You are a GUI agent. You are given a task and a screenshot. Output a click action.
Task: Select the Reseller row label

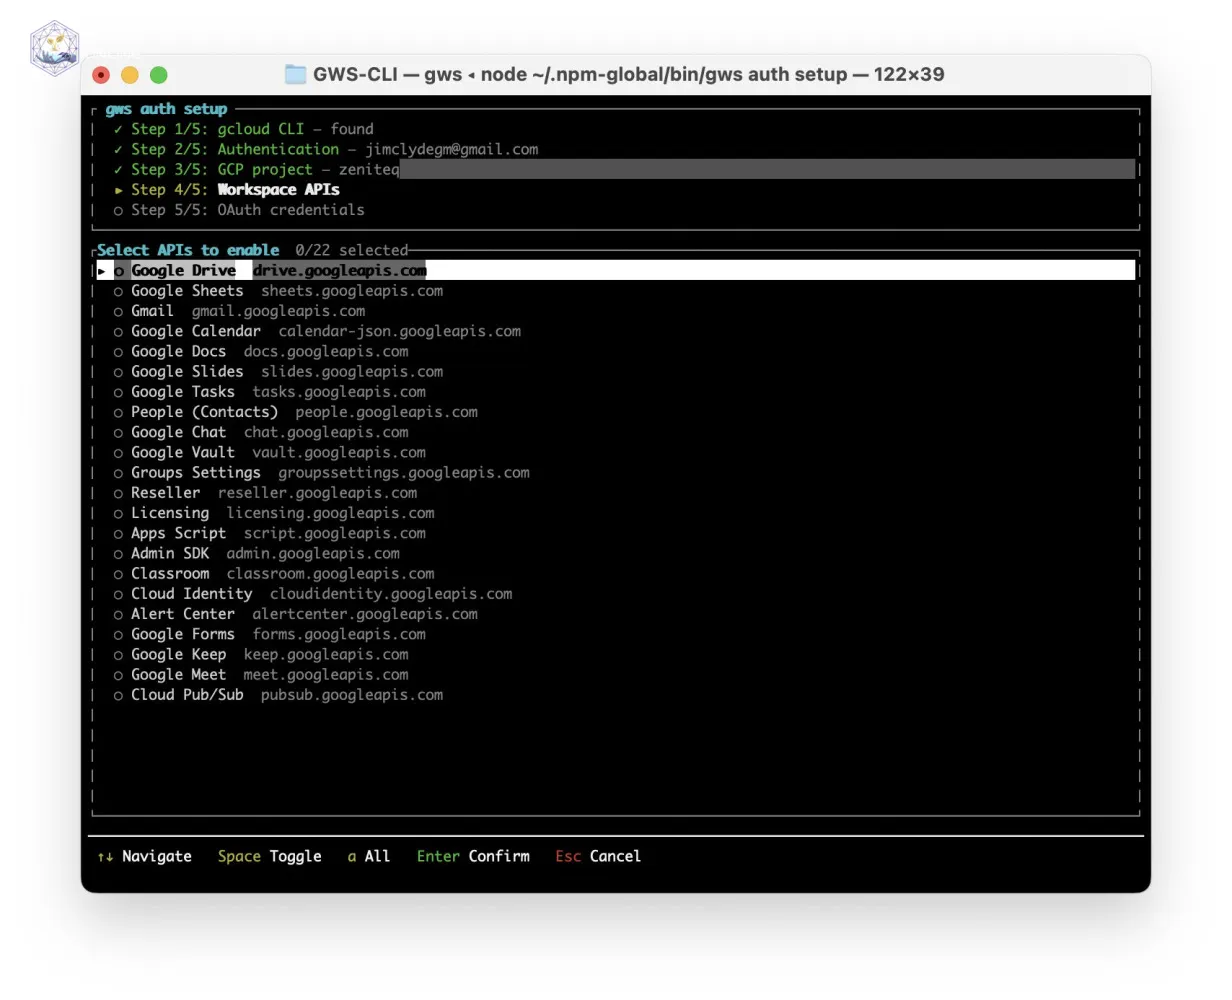[166, 493]
